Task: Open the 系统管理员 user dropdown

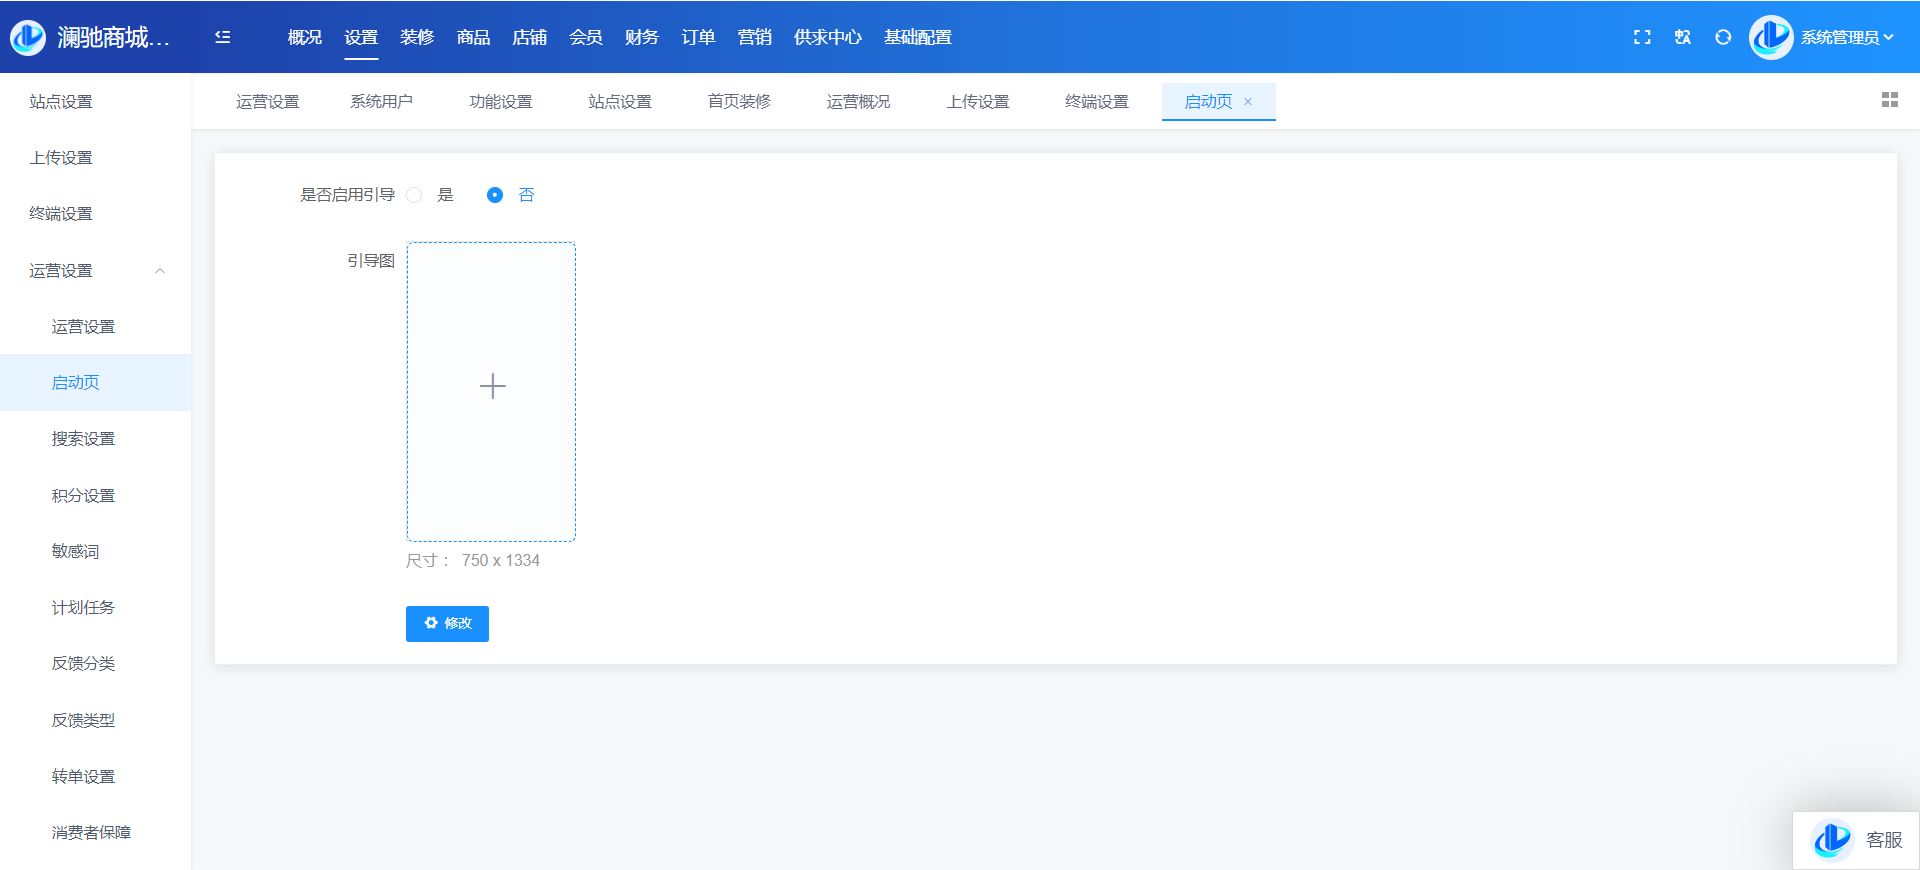Action: pyautogui.click(x=1846, y=37)
